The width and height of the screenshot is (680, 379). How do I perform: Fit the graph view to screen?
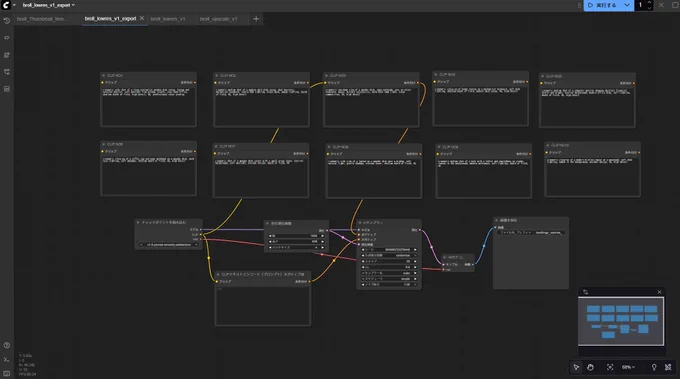click(610, 367)
